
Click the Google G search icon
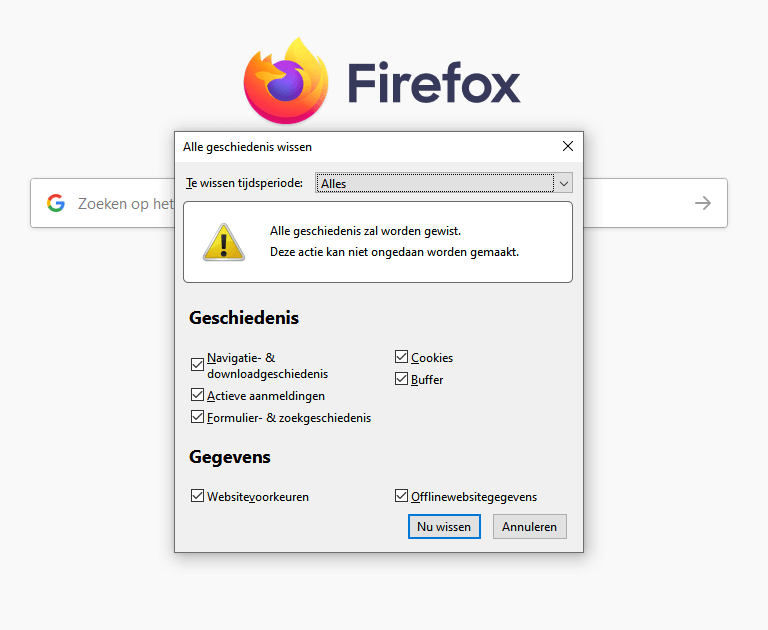tap(56, 203)
